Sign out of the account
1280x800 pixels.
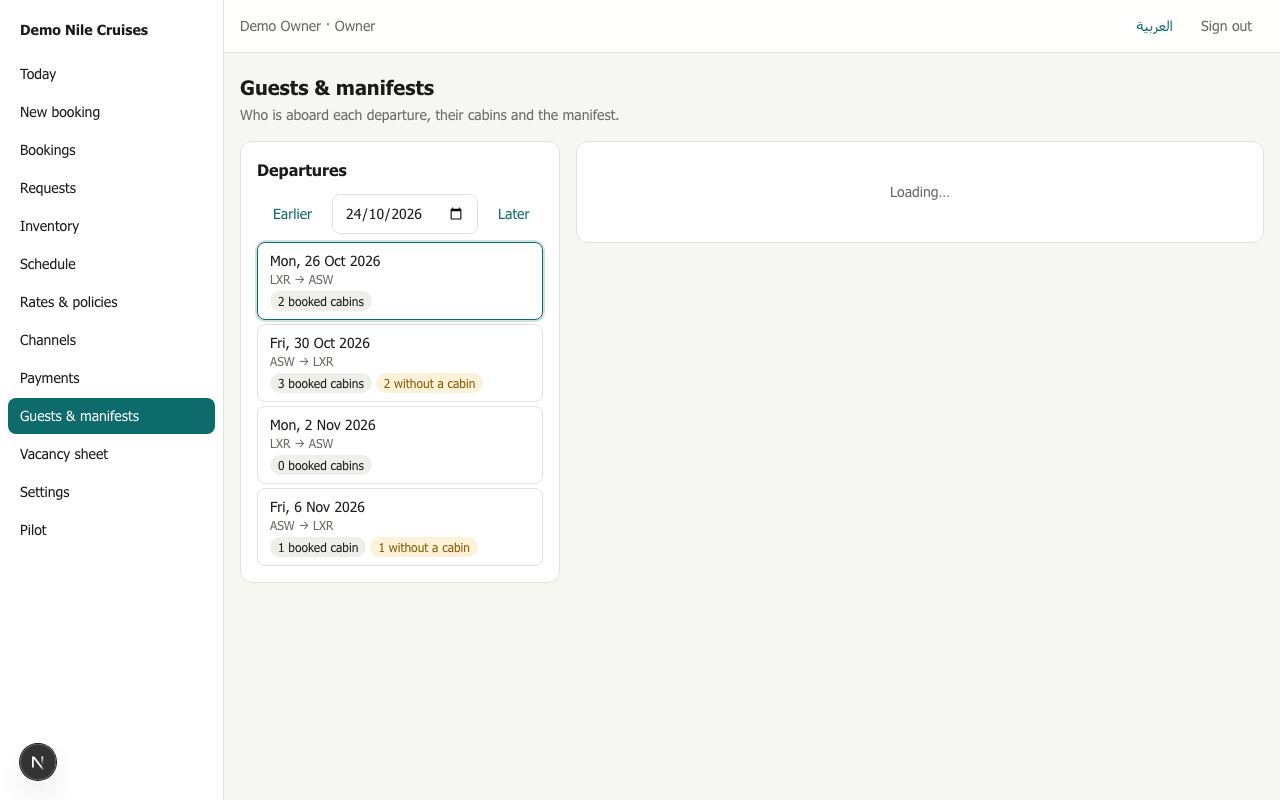click(x=1226, y=26)
